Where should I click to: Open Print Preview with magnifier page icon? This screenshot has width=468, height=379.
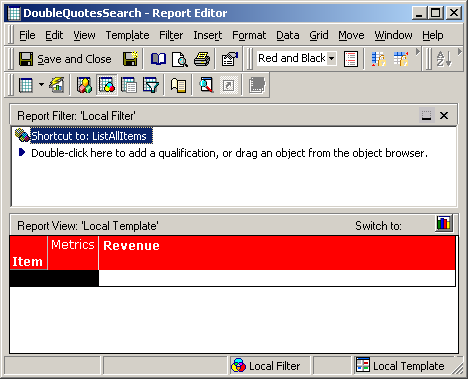[x=180, y=59]
